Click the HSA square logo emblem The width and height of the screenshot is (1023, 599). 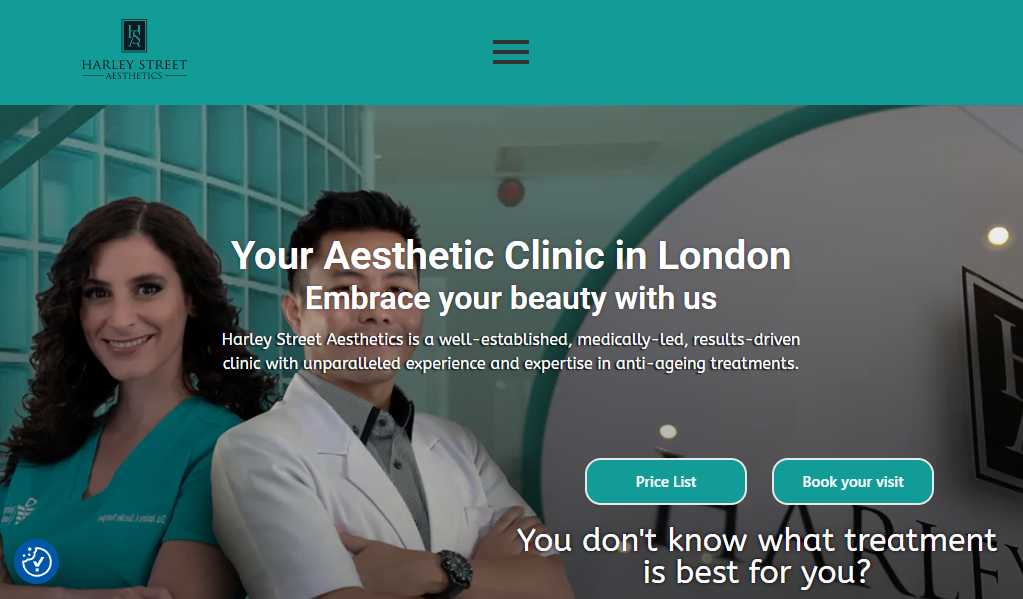[x=134, y=35]
